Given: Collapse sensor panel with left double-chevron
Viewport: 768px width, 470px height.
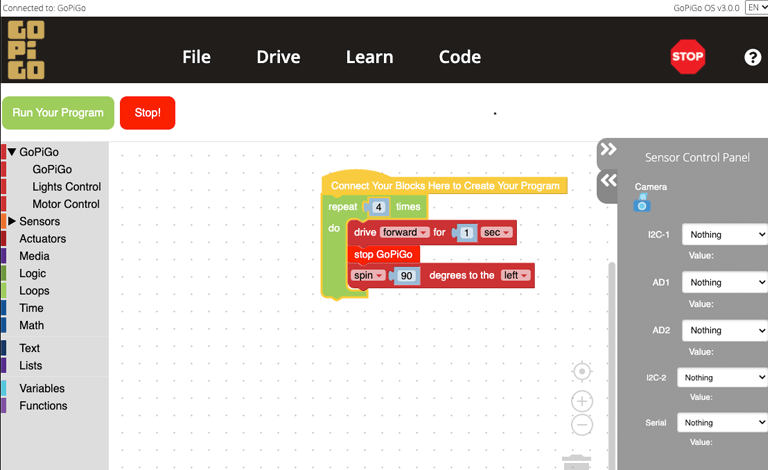Looking at the screenshot, I should [x=608, y=180].
